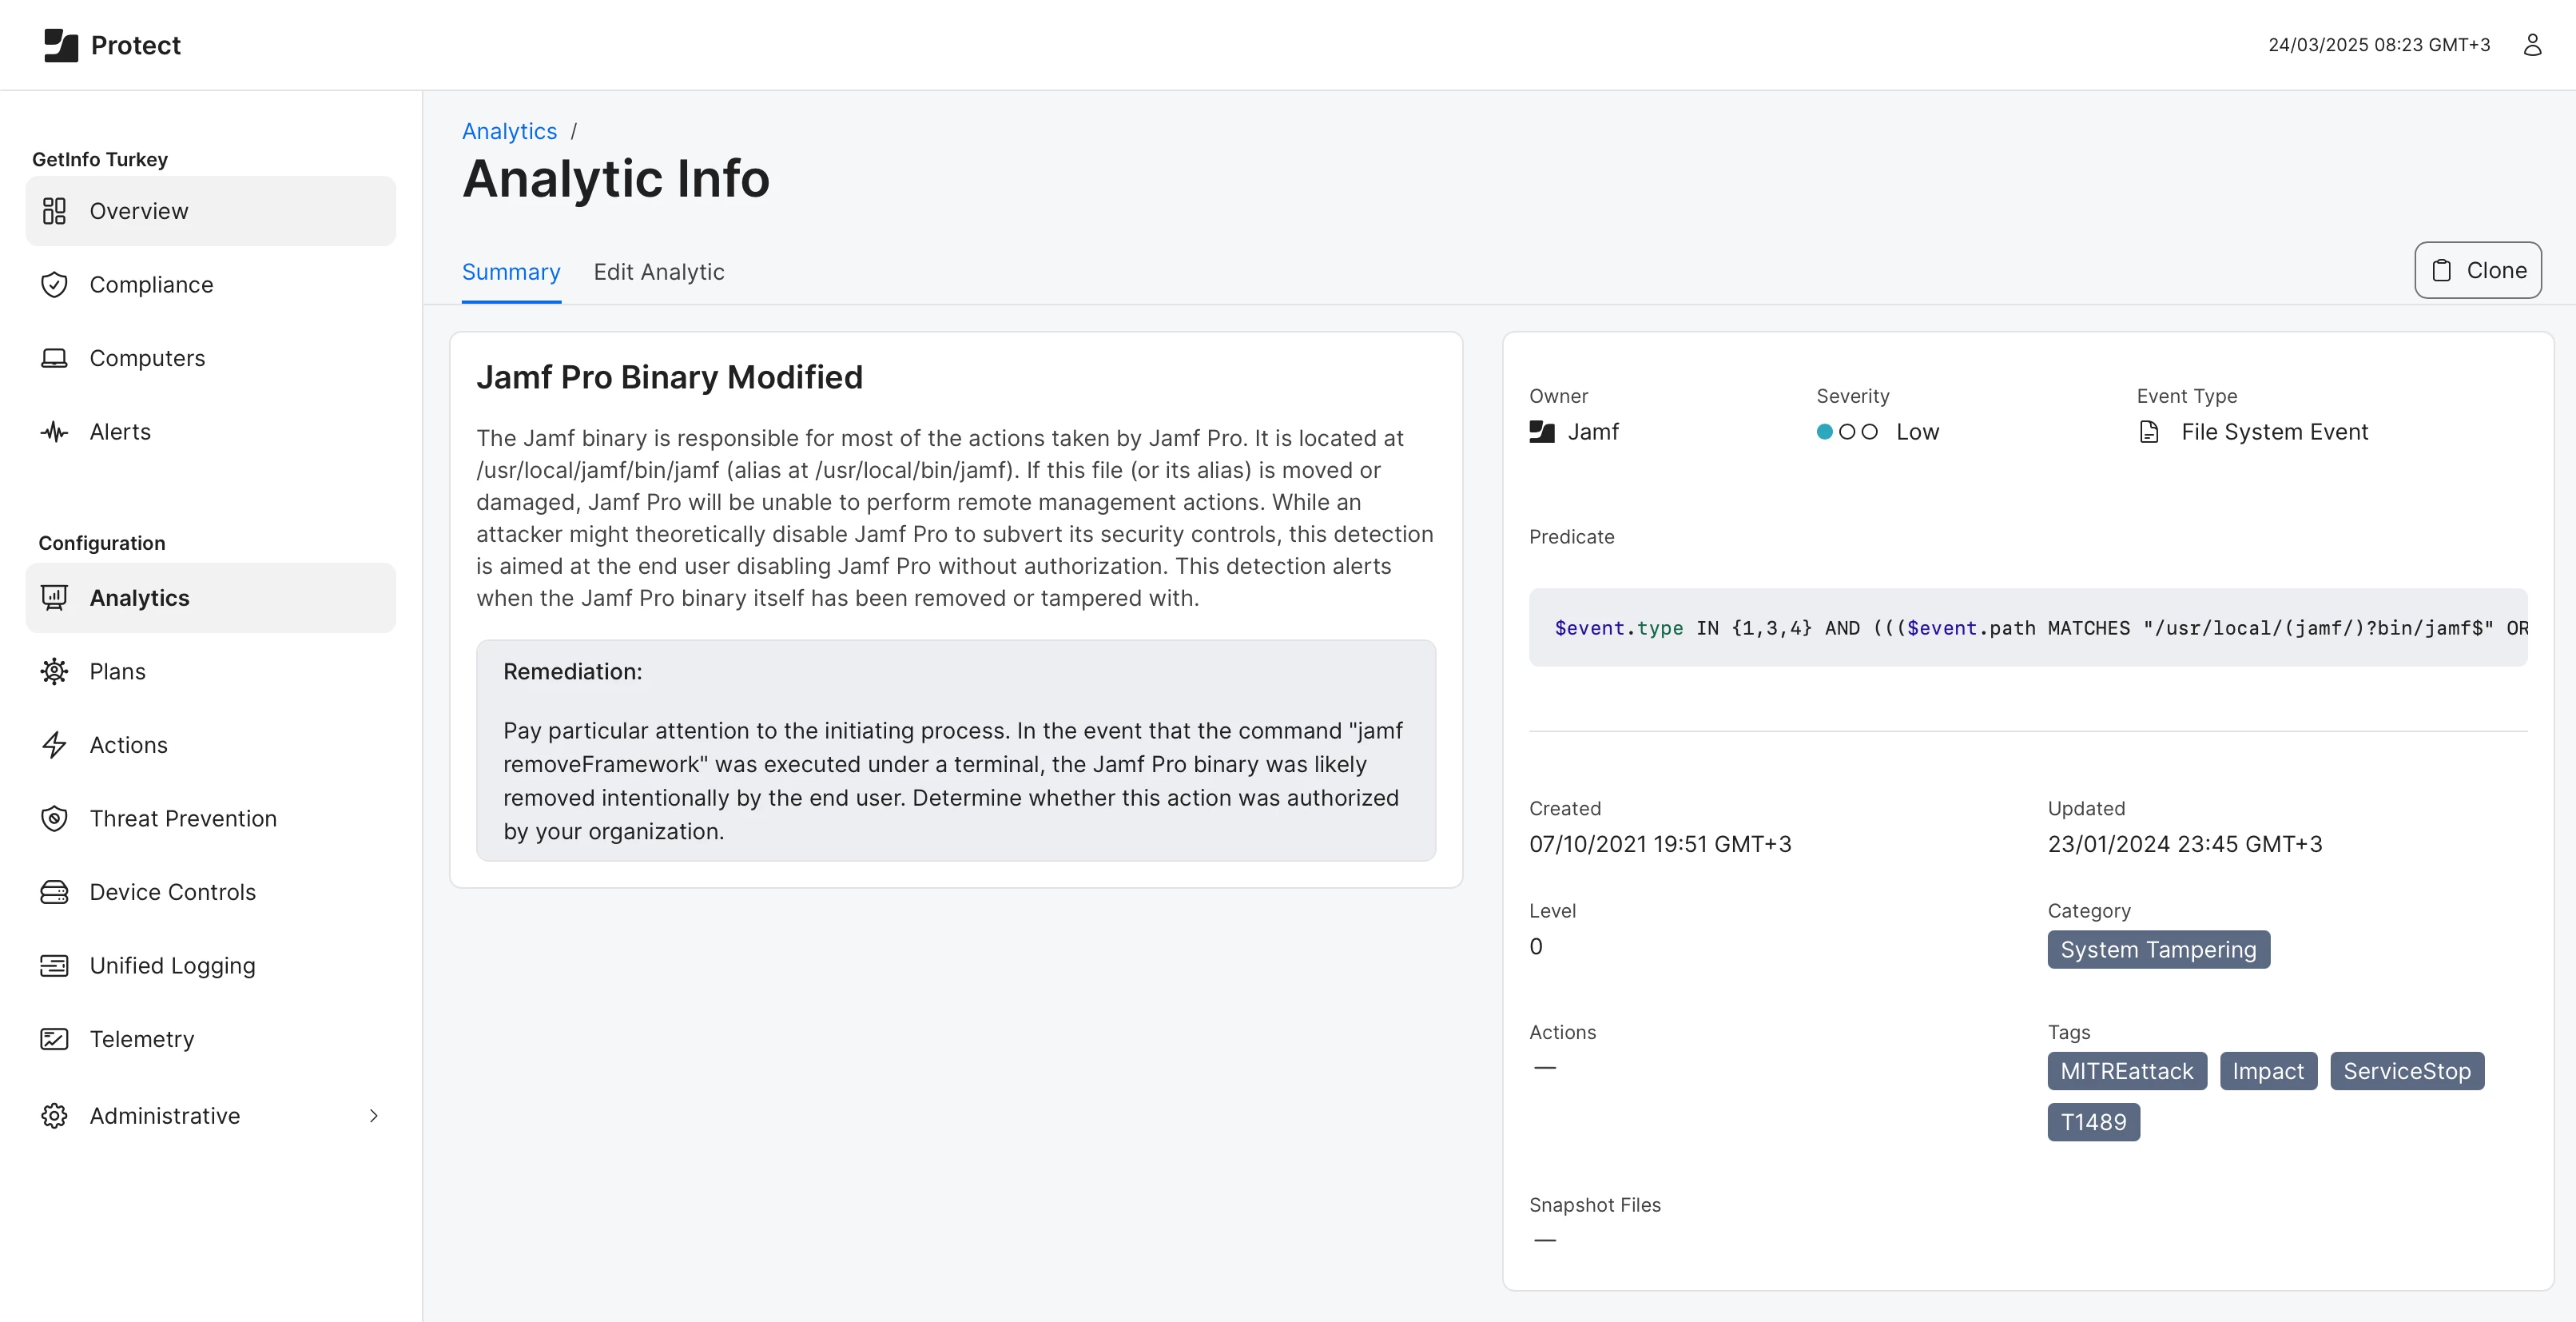The width and height of the screenshot is (2576, 1322).
Task: Click the Snapshot Files label
Action: tap(1595, 1205)
